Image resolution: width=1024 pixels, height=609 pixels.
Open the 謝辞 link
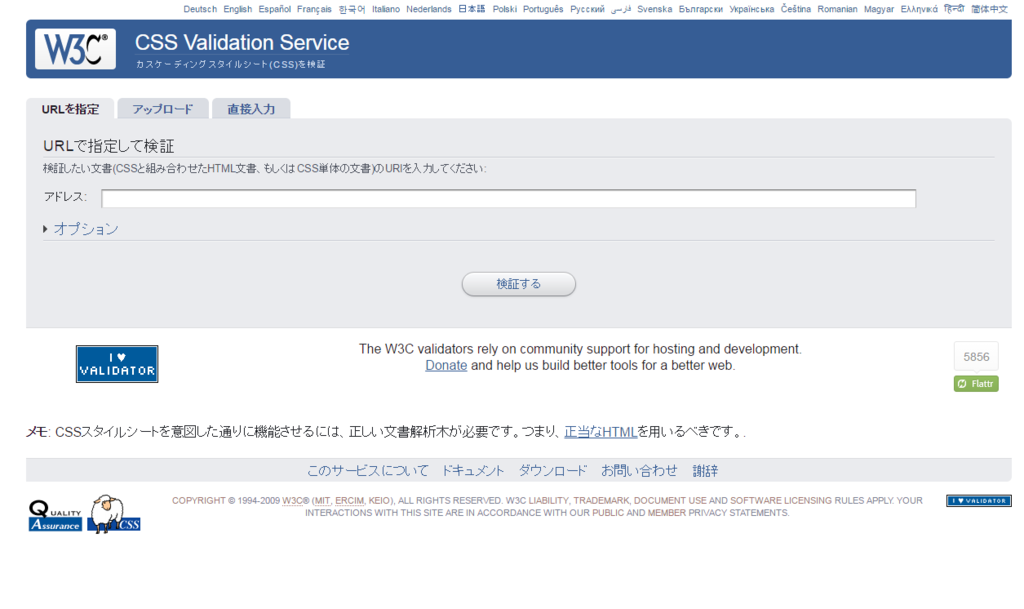(705, 471)
